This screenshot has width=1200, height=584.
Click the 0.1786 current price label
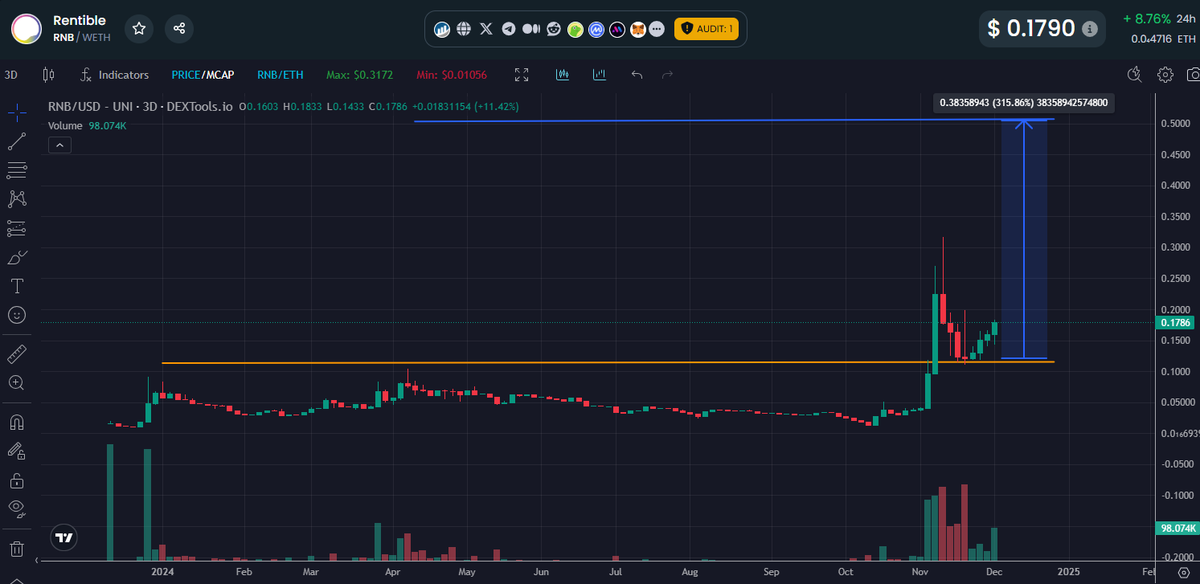1177,323
